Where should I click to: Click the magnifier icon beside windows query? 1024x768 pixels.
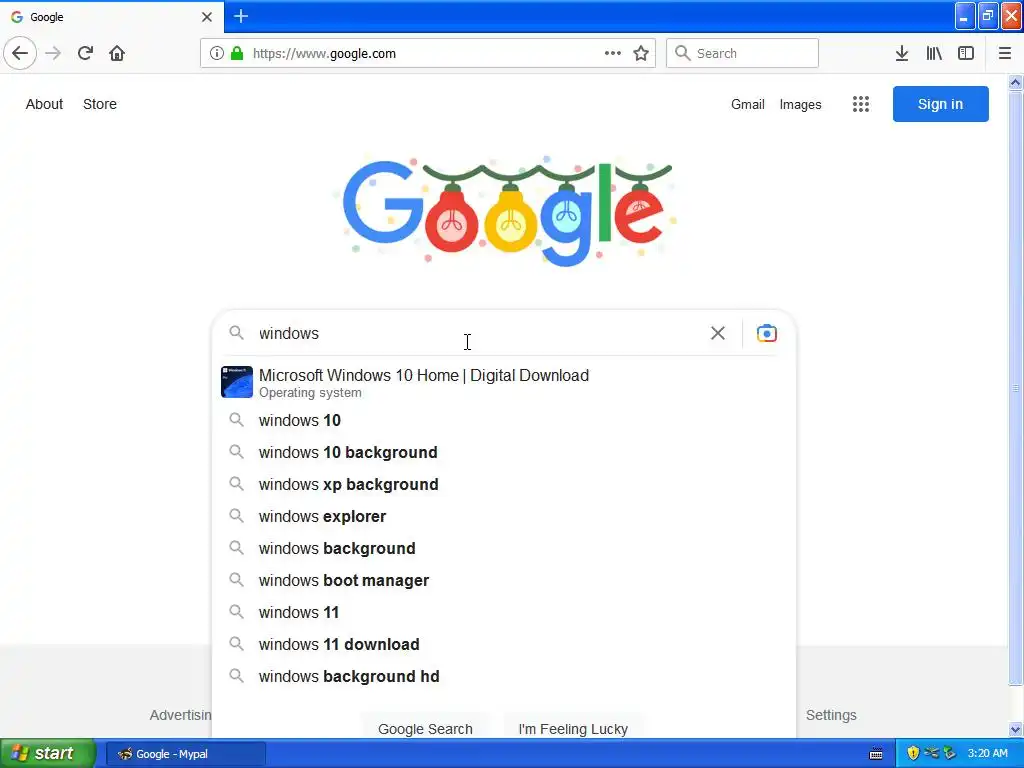pos(236,333)
